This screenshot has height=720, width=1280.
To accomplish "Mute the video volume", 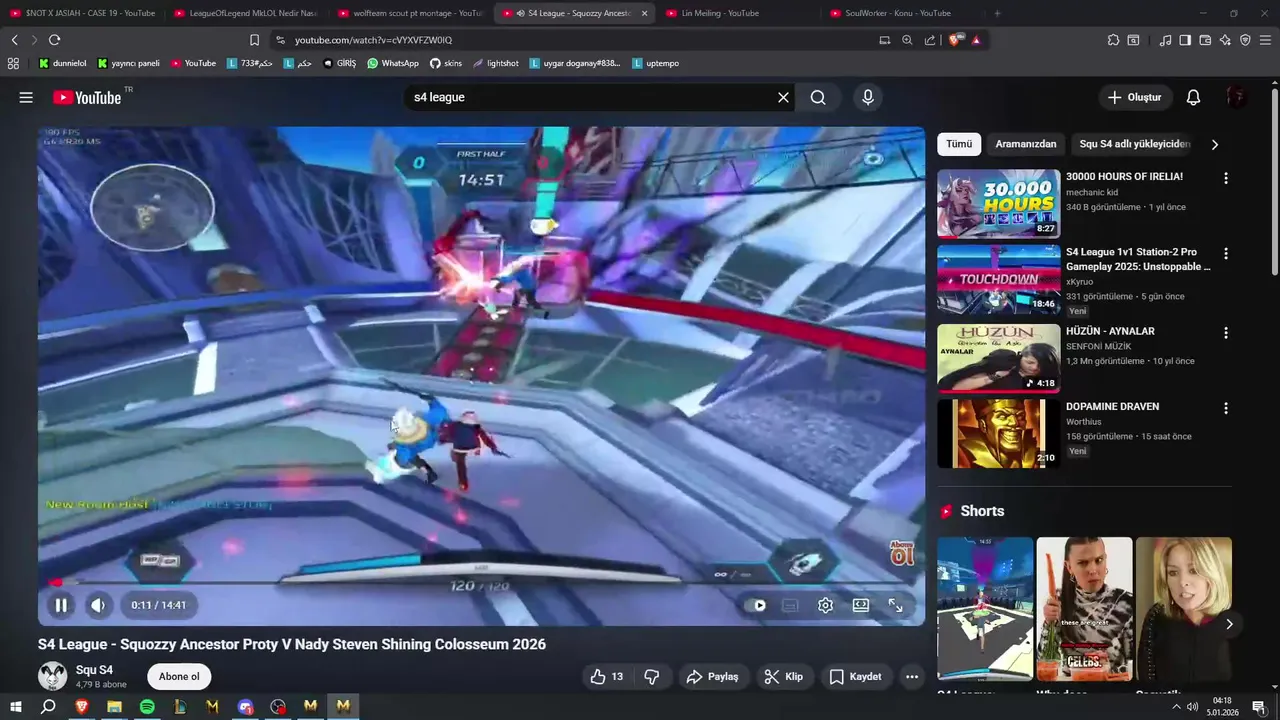I will point(98,605).
